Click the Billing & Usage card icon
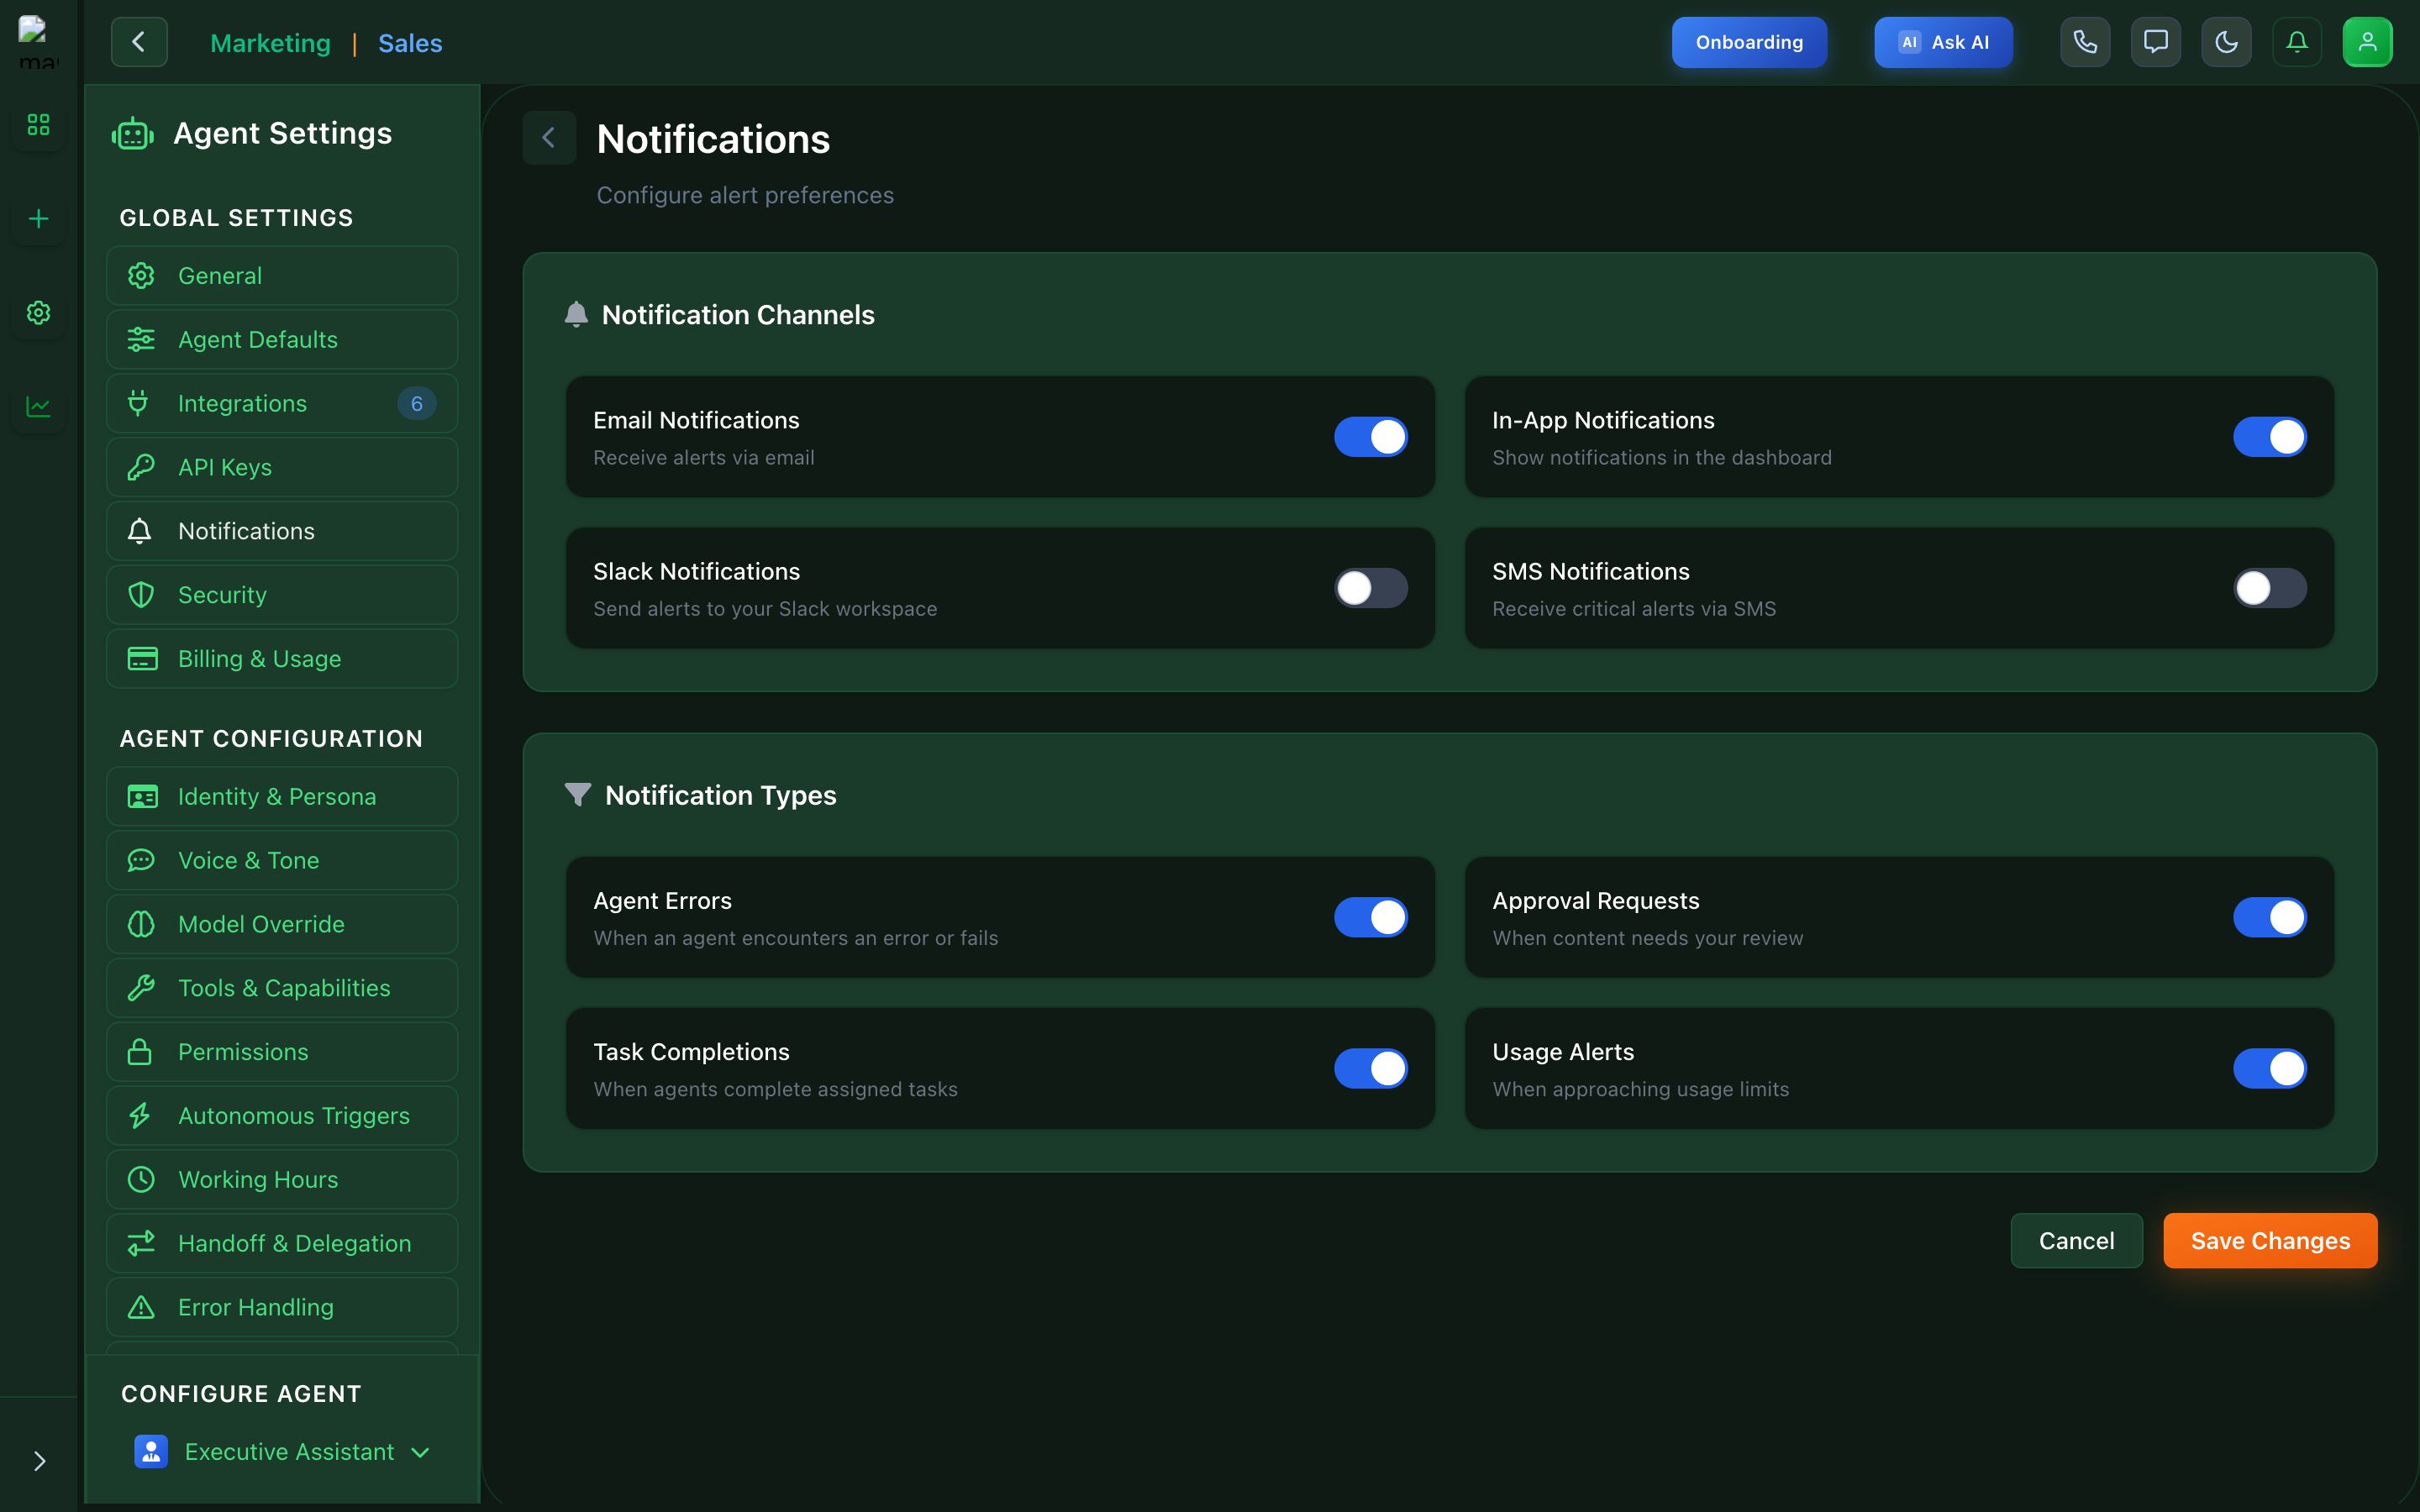2420x1512 pixels. point(142,659)
